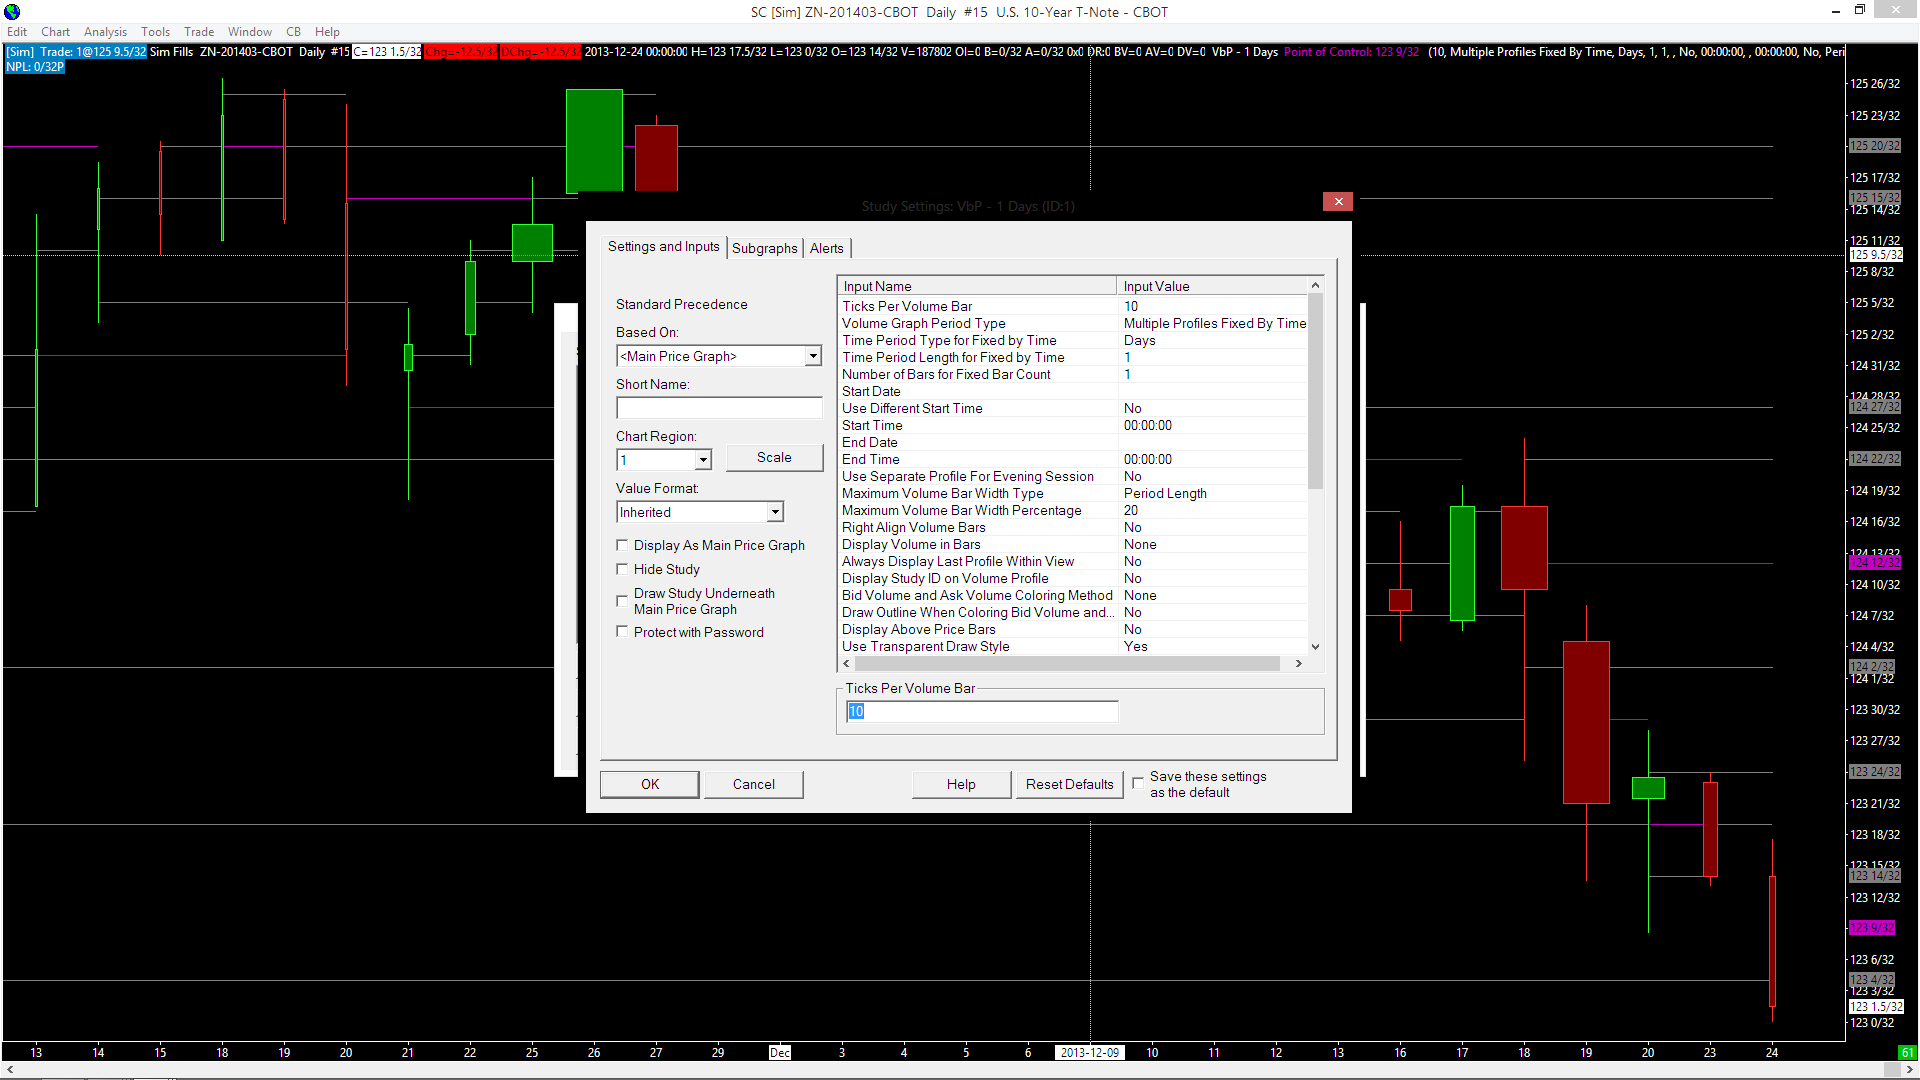This screenshot has height=1080, width=1920.
Task: Click the inputs list scroll-up arrow
Action: [1315, 286]
